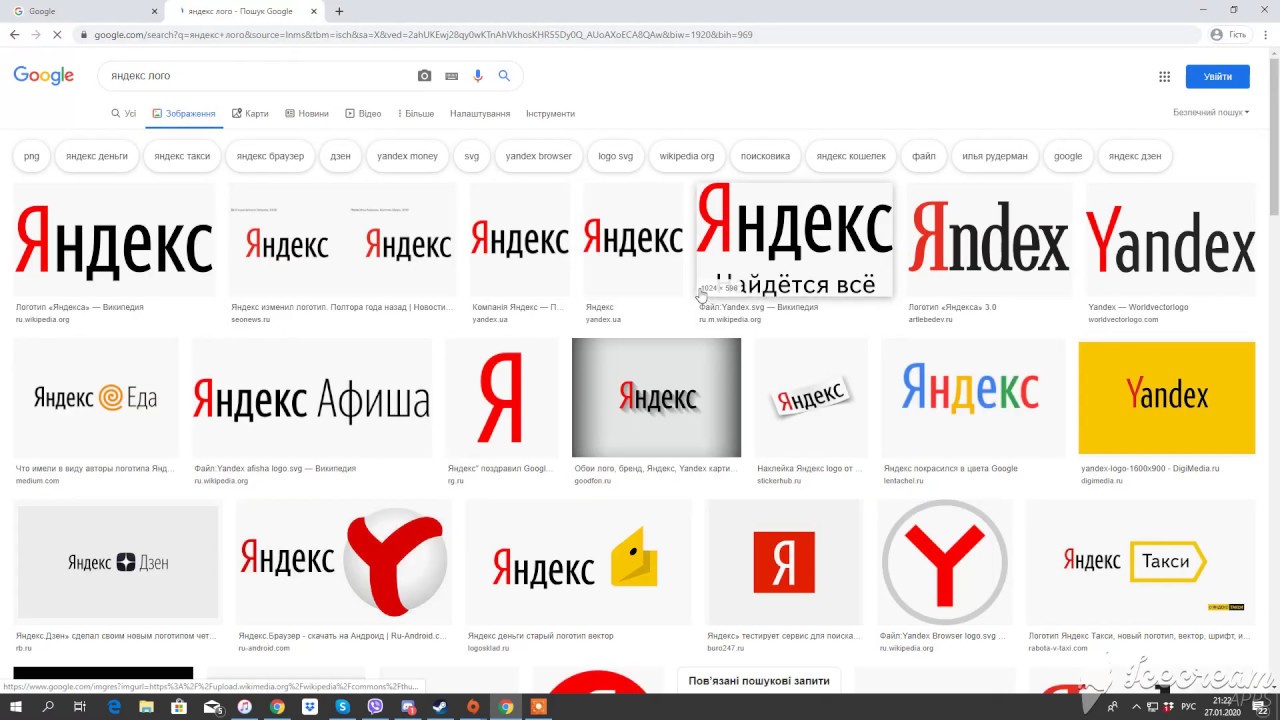Viewport: 1280px width, 720px height.
Task: Open Яндекс Дзен logo thumbnail
Action: coord(118,562)
